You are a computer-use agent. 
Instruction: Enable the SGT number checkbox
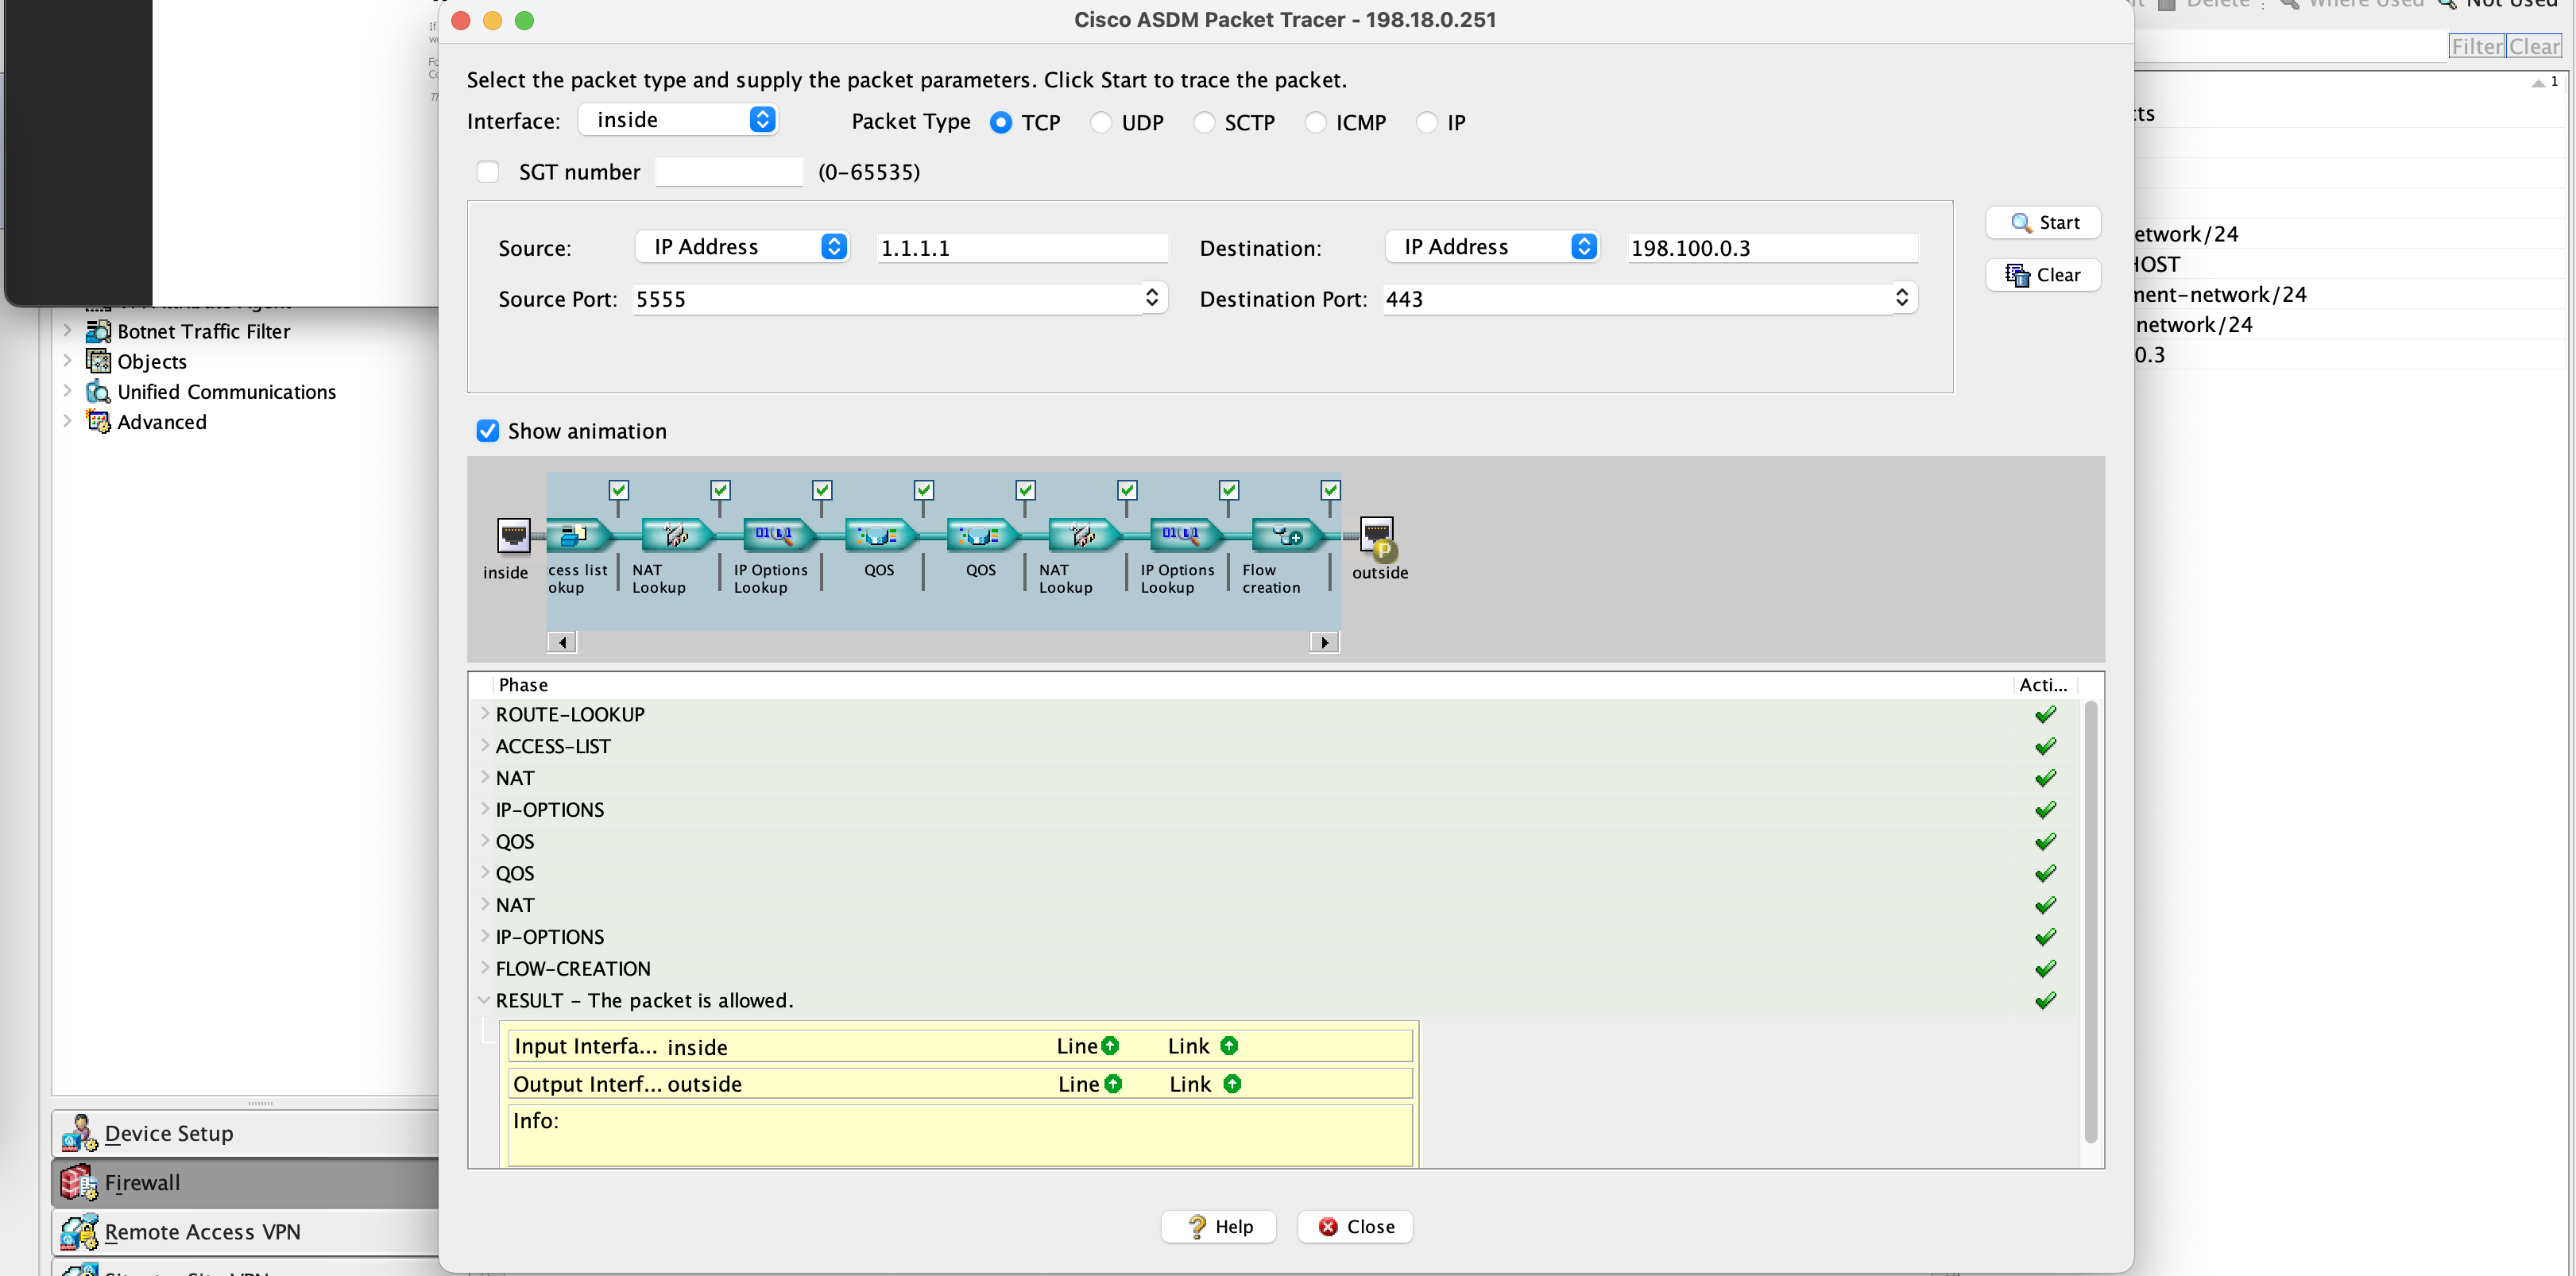click(488, 172)
